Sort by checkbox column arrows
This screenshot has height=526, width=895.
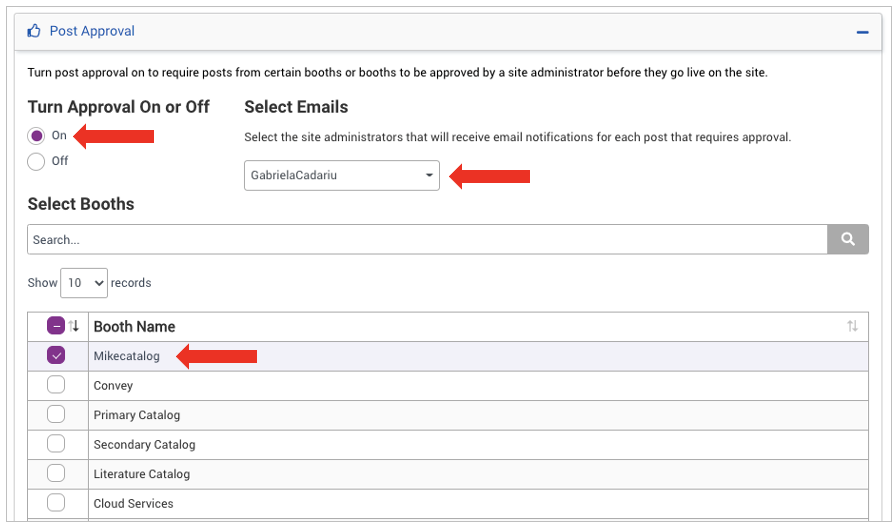(x=74, y=326)
